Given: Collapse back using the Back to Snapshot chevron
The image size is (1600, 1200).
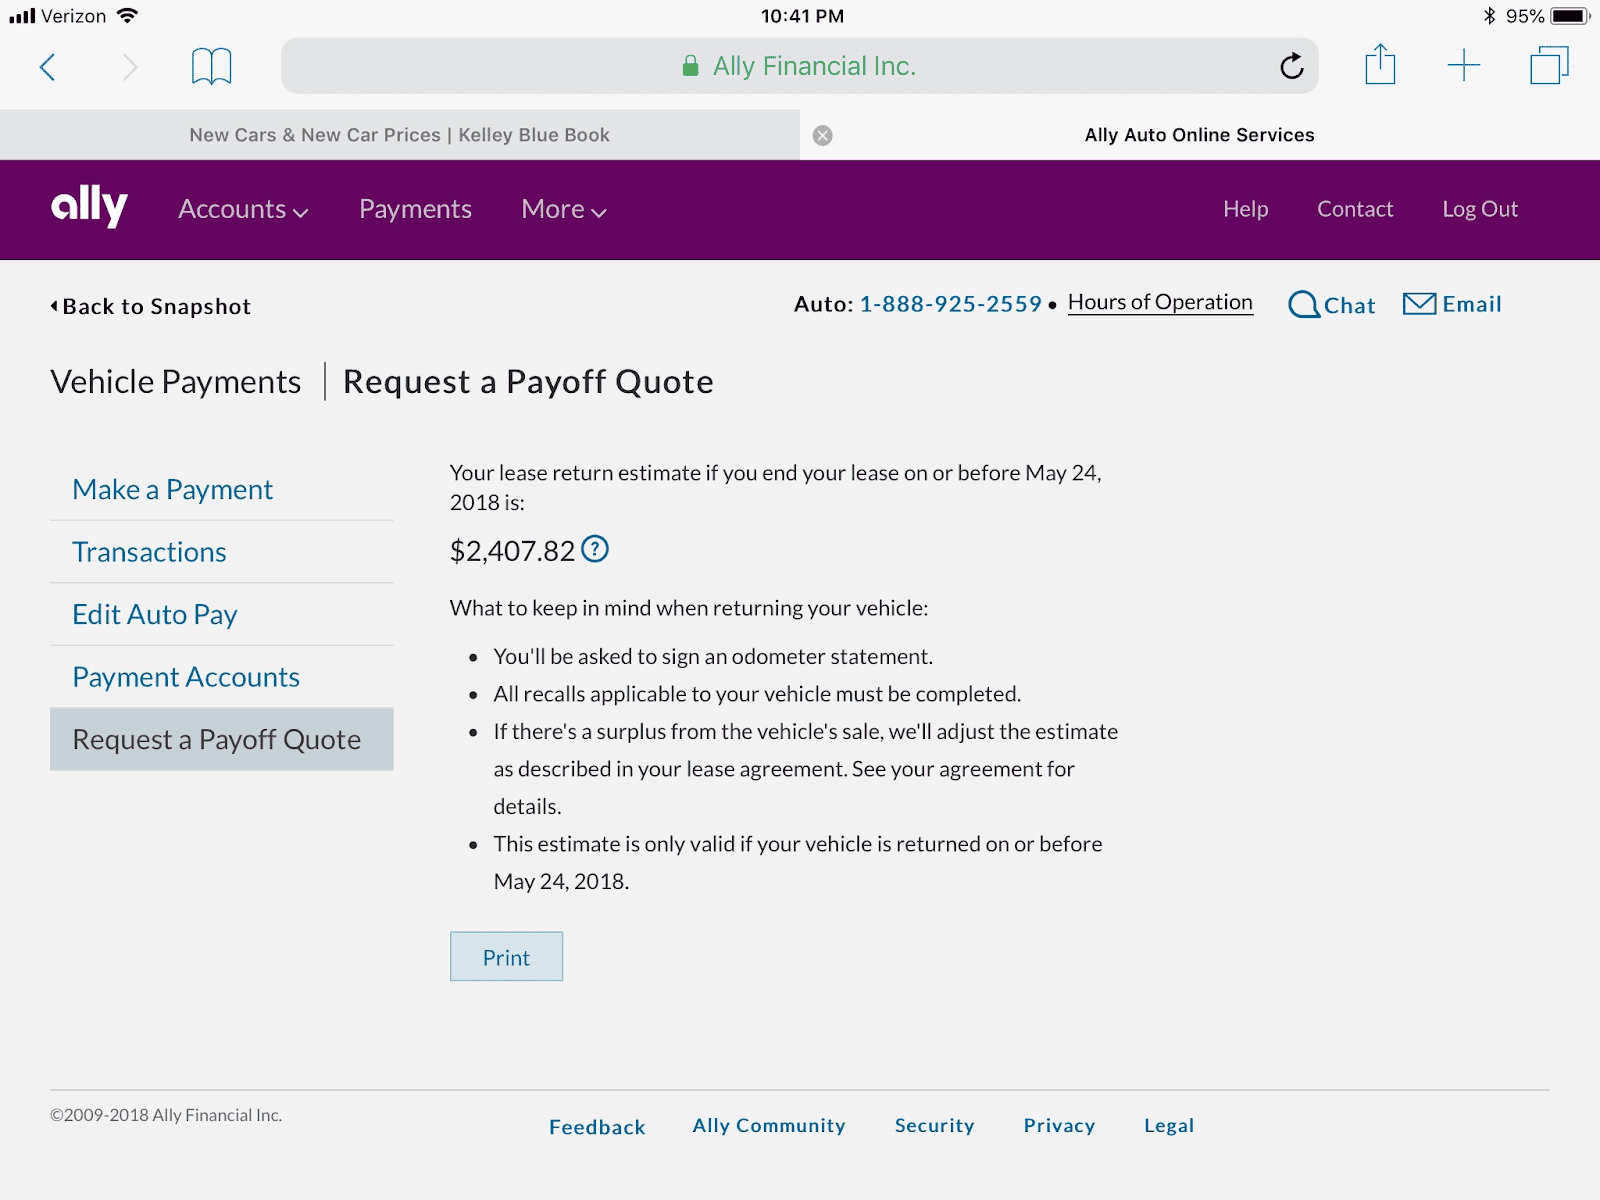Looking at the screenshot, I should point(55,306).
